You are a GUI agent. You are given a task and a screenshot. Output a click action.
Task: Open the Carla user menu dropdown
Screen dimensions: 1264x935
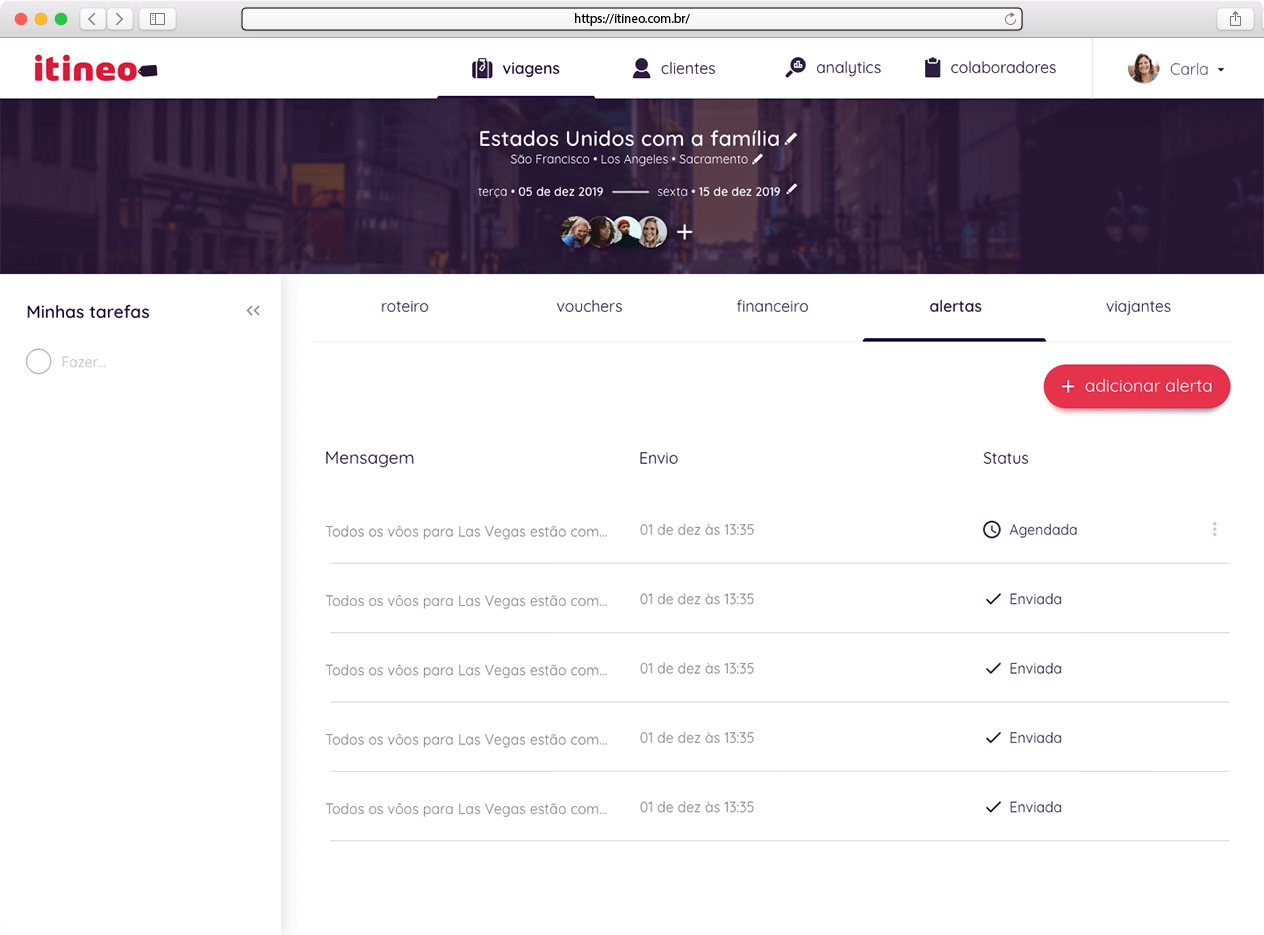coord(1177,69)
